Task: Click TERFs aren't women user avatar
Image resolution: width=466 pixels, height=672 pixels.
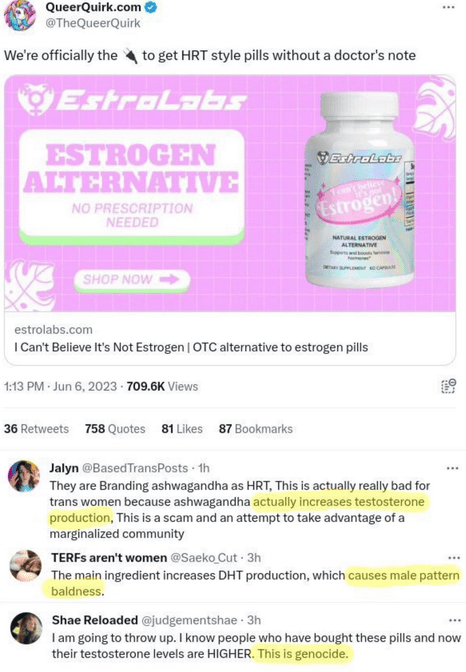Action: 26,566
